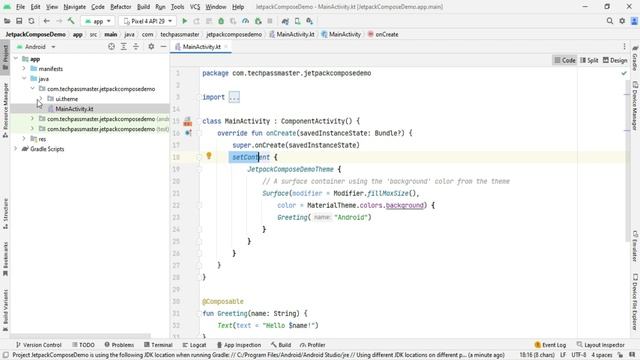Expand the collapsed import block
Viewport: 640px width, 360px height.
pyautogui.click(x=234, y=97)
